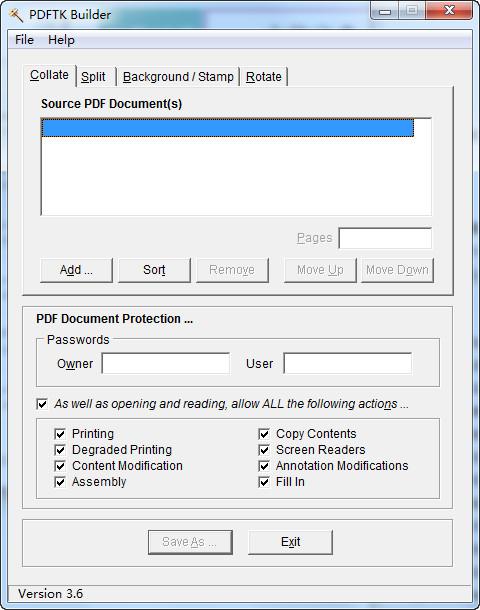Click the Move Up button
This screenshot has height=610, width=480.
pos(320,270)
